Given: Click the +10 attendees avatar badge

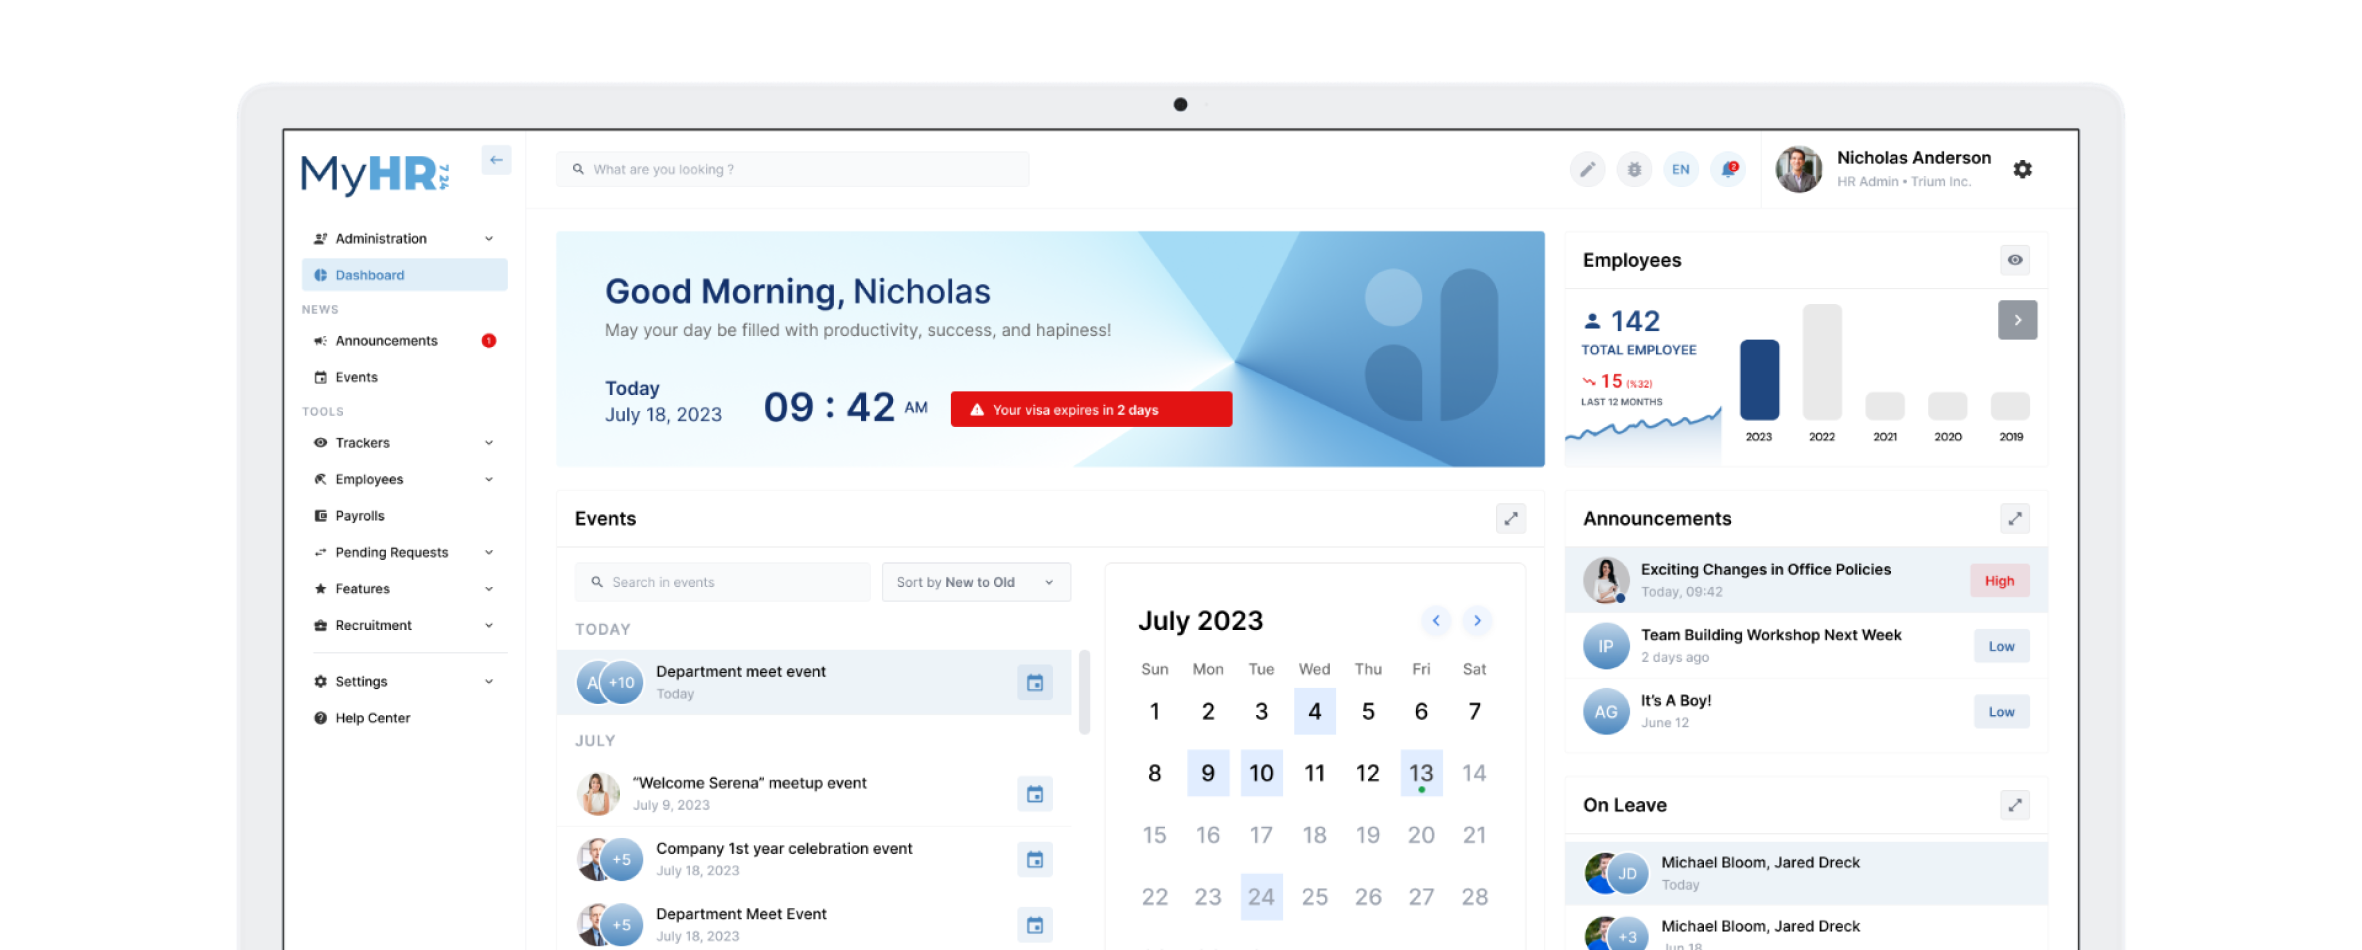Looking at the screenshot, I should 622,683.
